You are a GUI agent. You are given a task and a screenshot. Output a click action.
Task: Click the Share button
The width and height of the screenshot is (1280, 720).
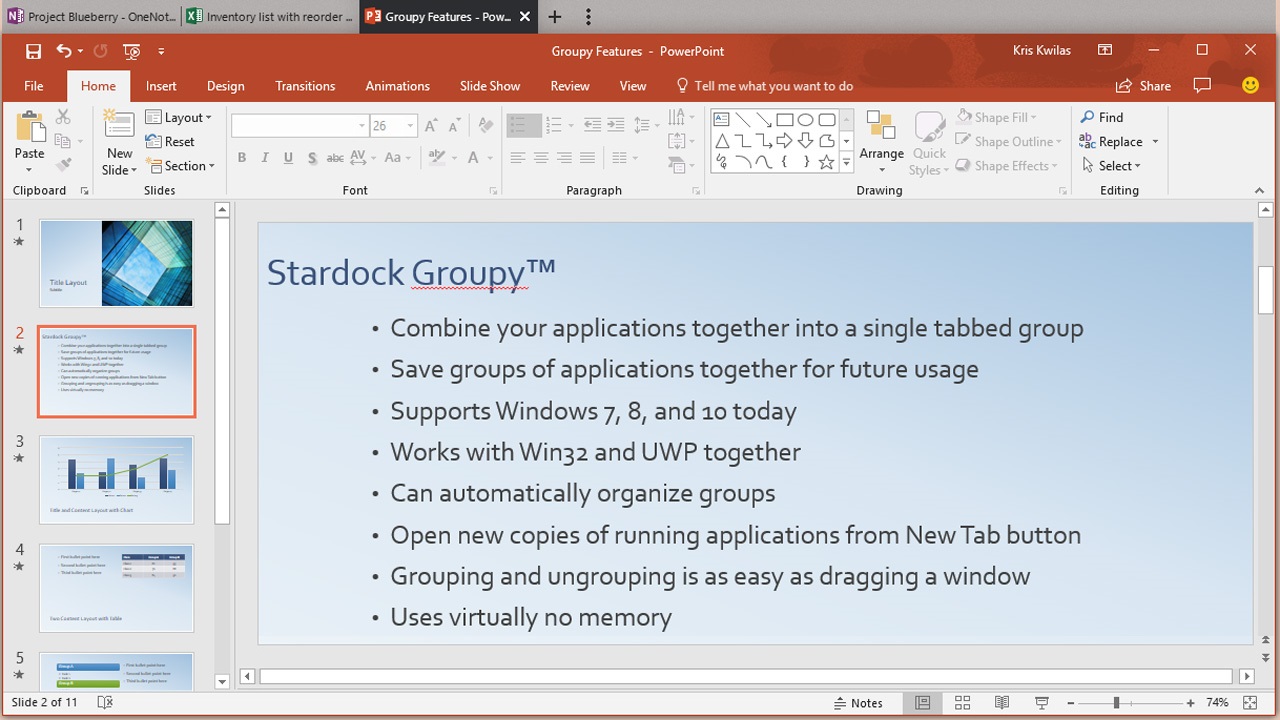1143,86
